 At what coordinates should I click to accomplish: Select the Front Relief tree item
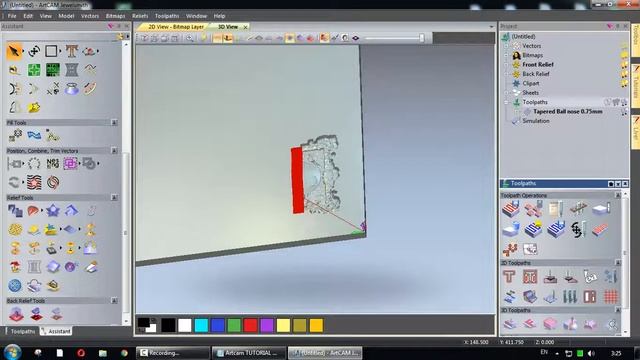(538, 64)
